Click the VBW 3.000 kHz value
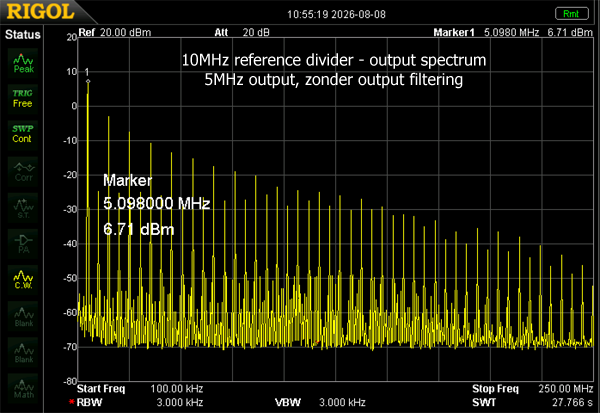The width and height of the screenshot is (600, 413). [x=342, y=402]
